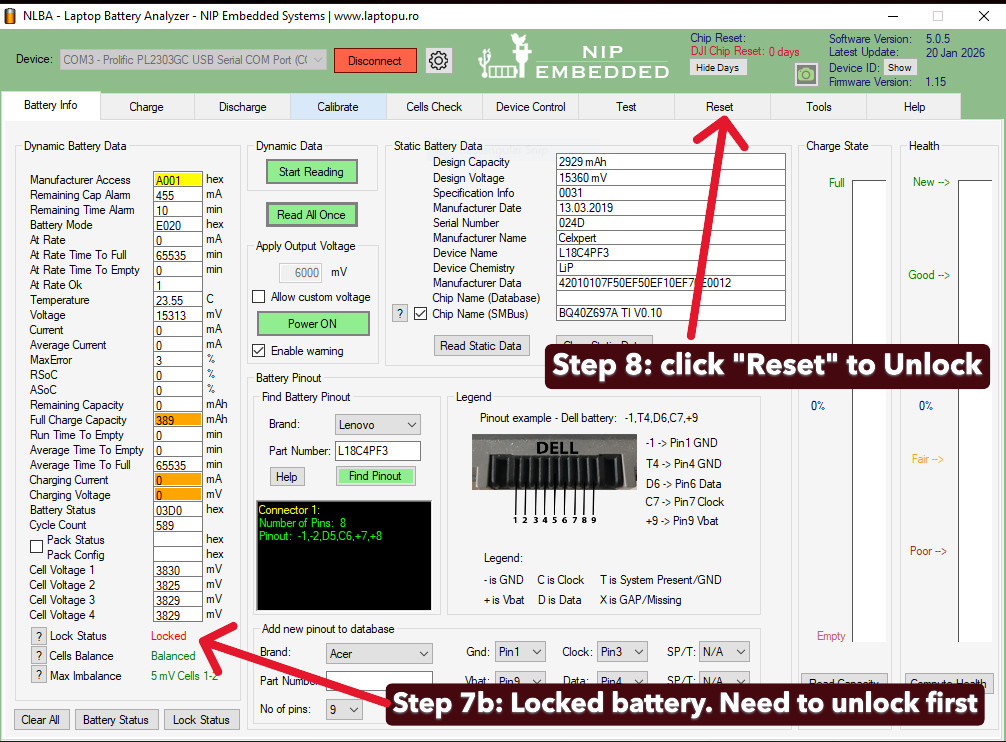The width and height of the screenshot is (1006, 742).
Task: Open the COM3 device dropdown
Action: tap(194, 60)
